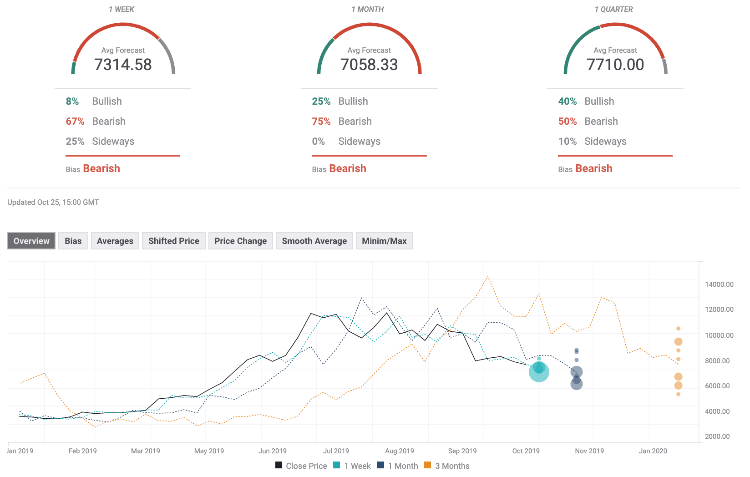Select the Smooth Average tab
Screen dimensions: 750x477
[x=314, y=241]
